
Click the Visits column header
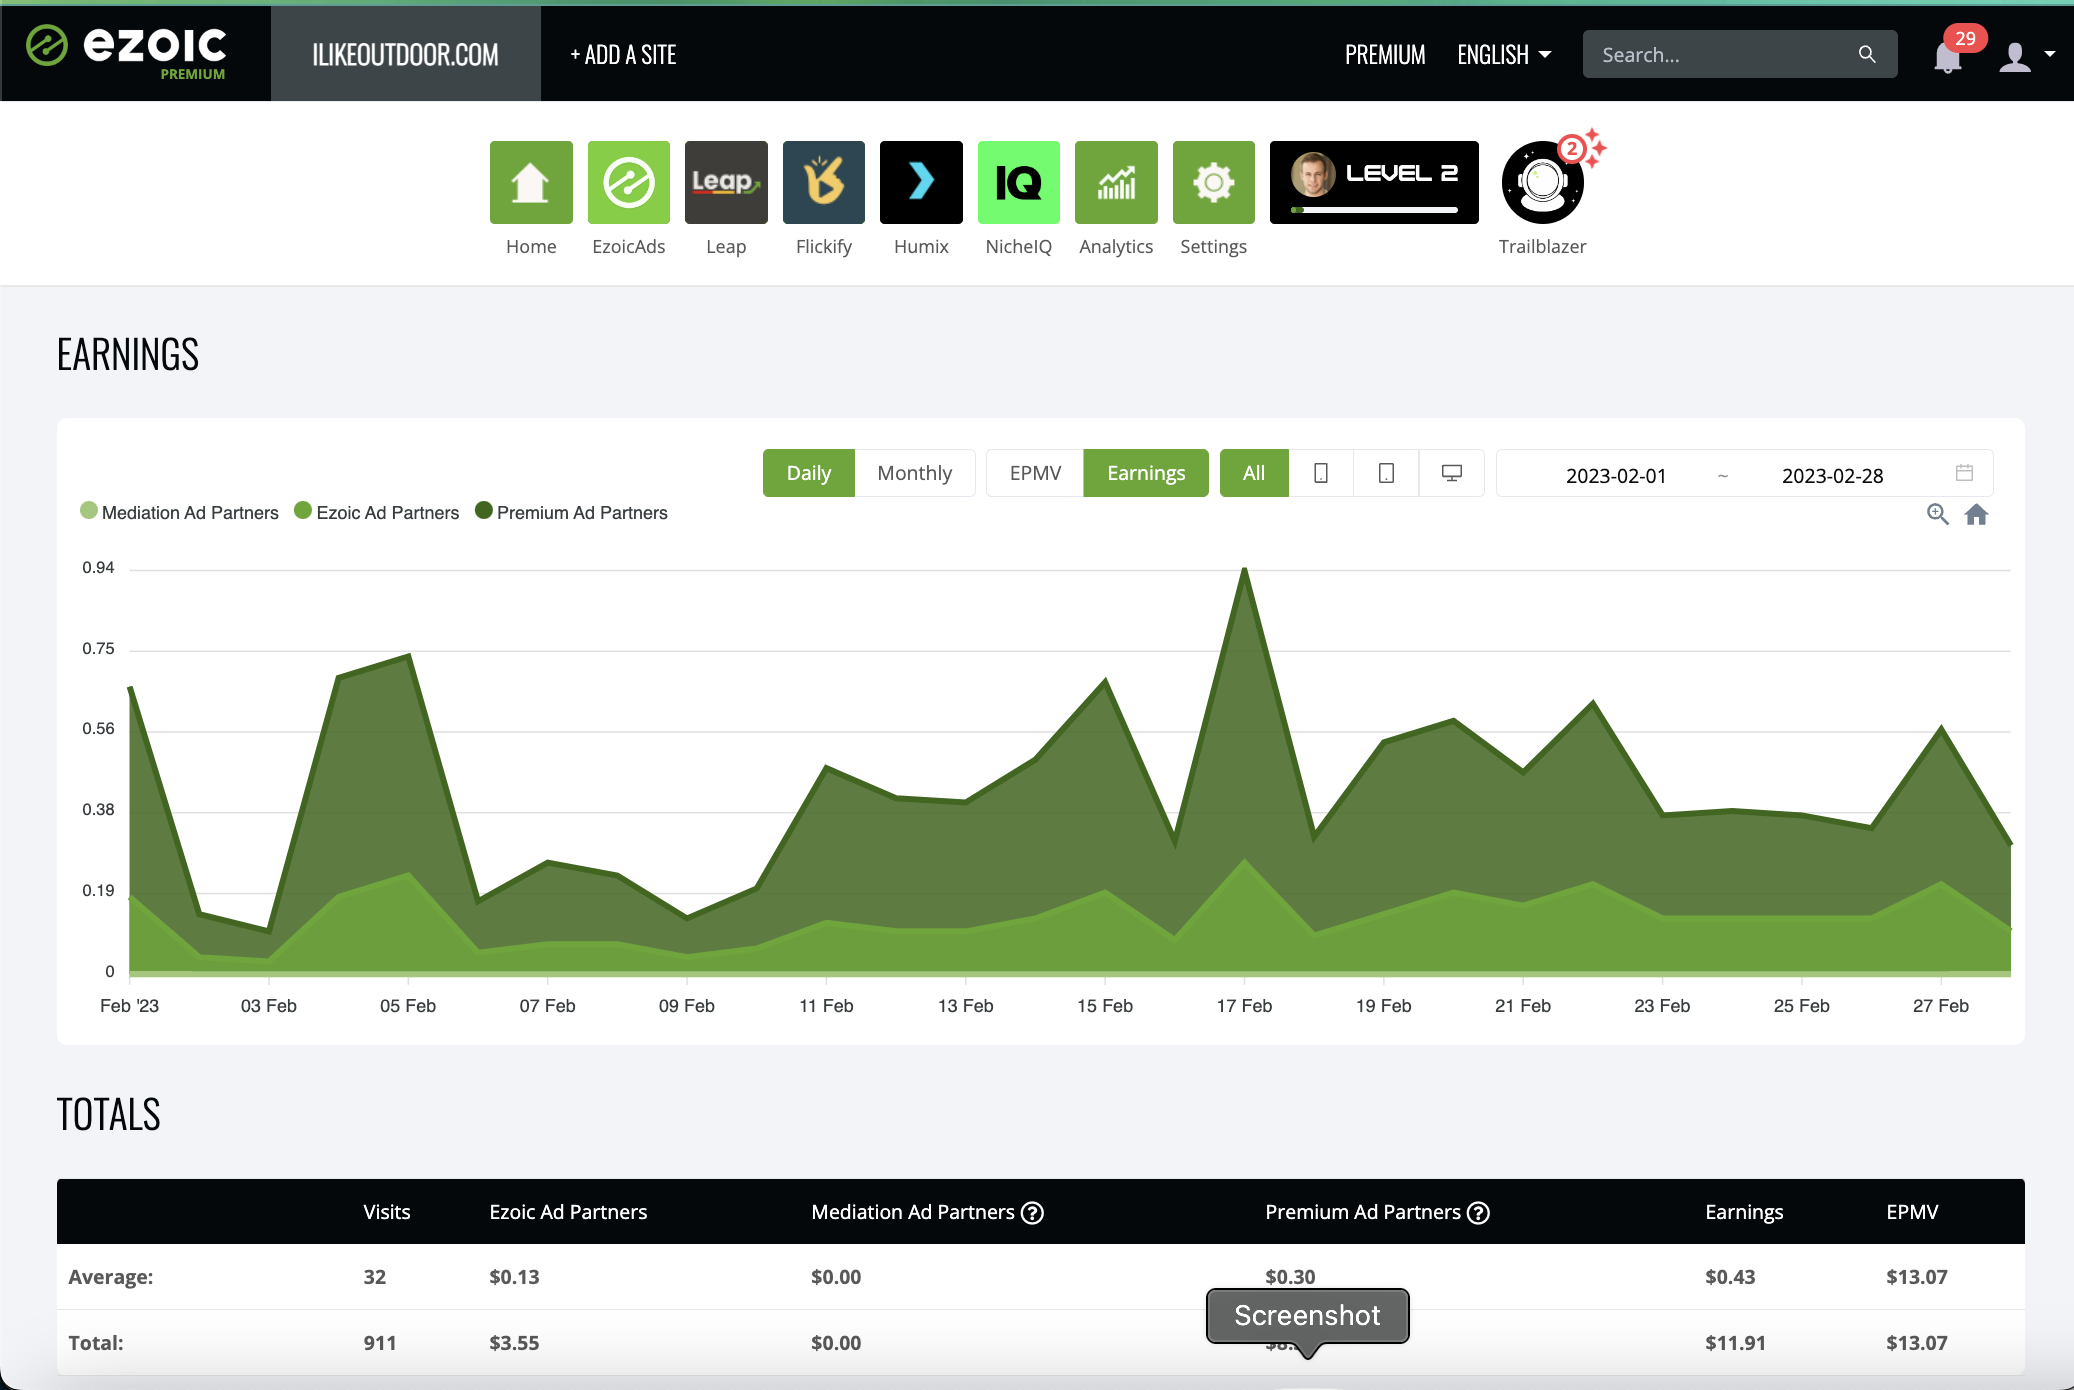[387, 1212]
